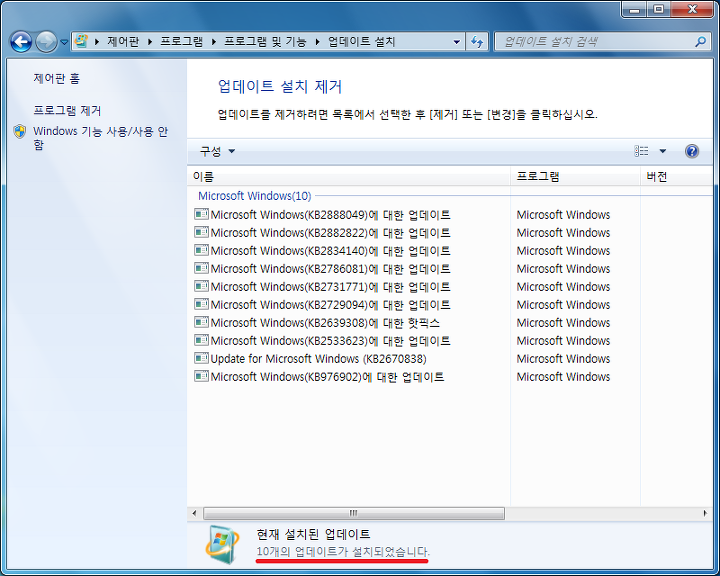Go back with the blue arrow button
The width and height of the screenshot is (720, 576).
pos(21,42)
